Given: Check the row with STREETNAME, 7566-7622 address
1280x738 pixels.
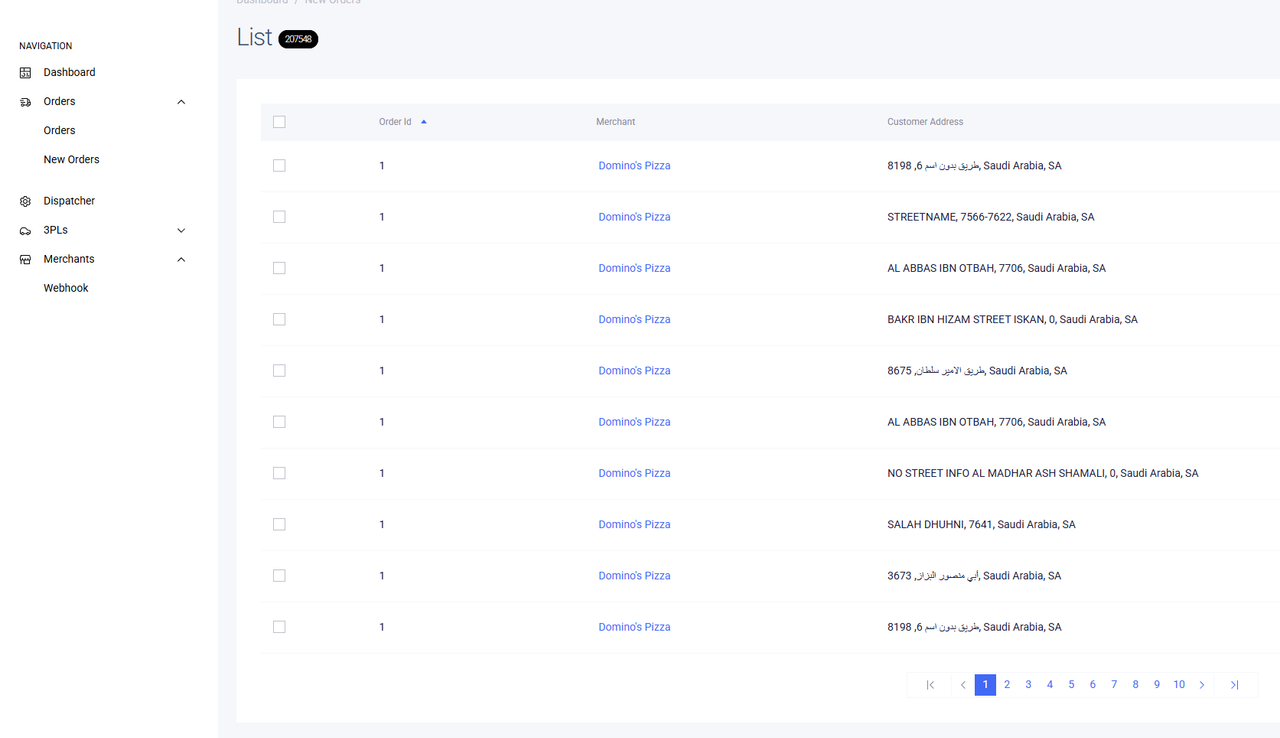Looking at the screenshot, I should pyautogui.click(x=279, y=217).
